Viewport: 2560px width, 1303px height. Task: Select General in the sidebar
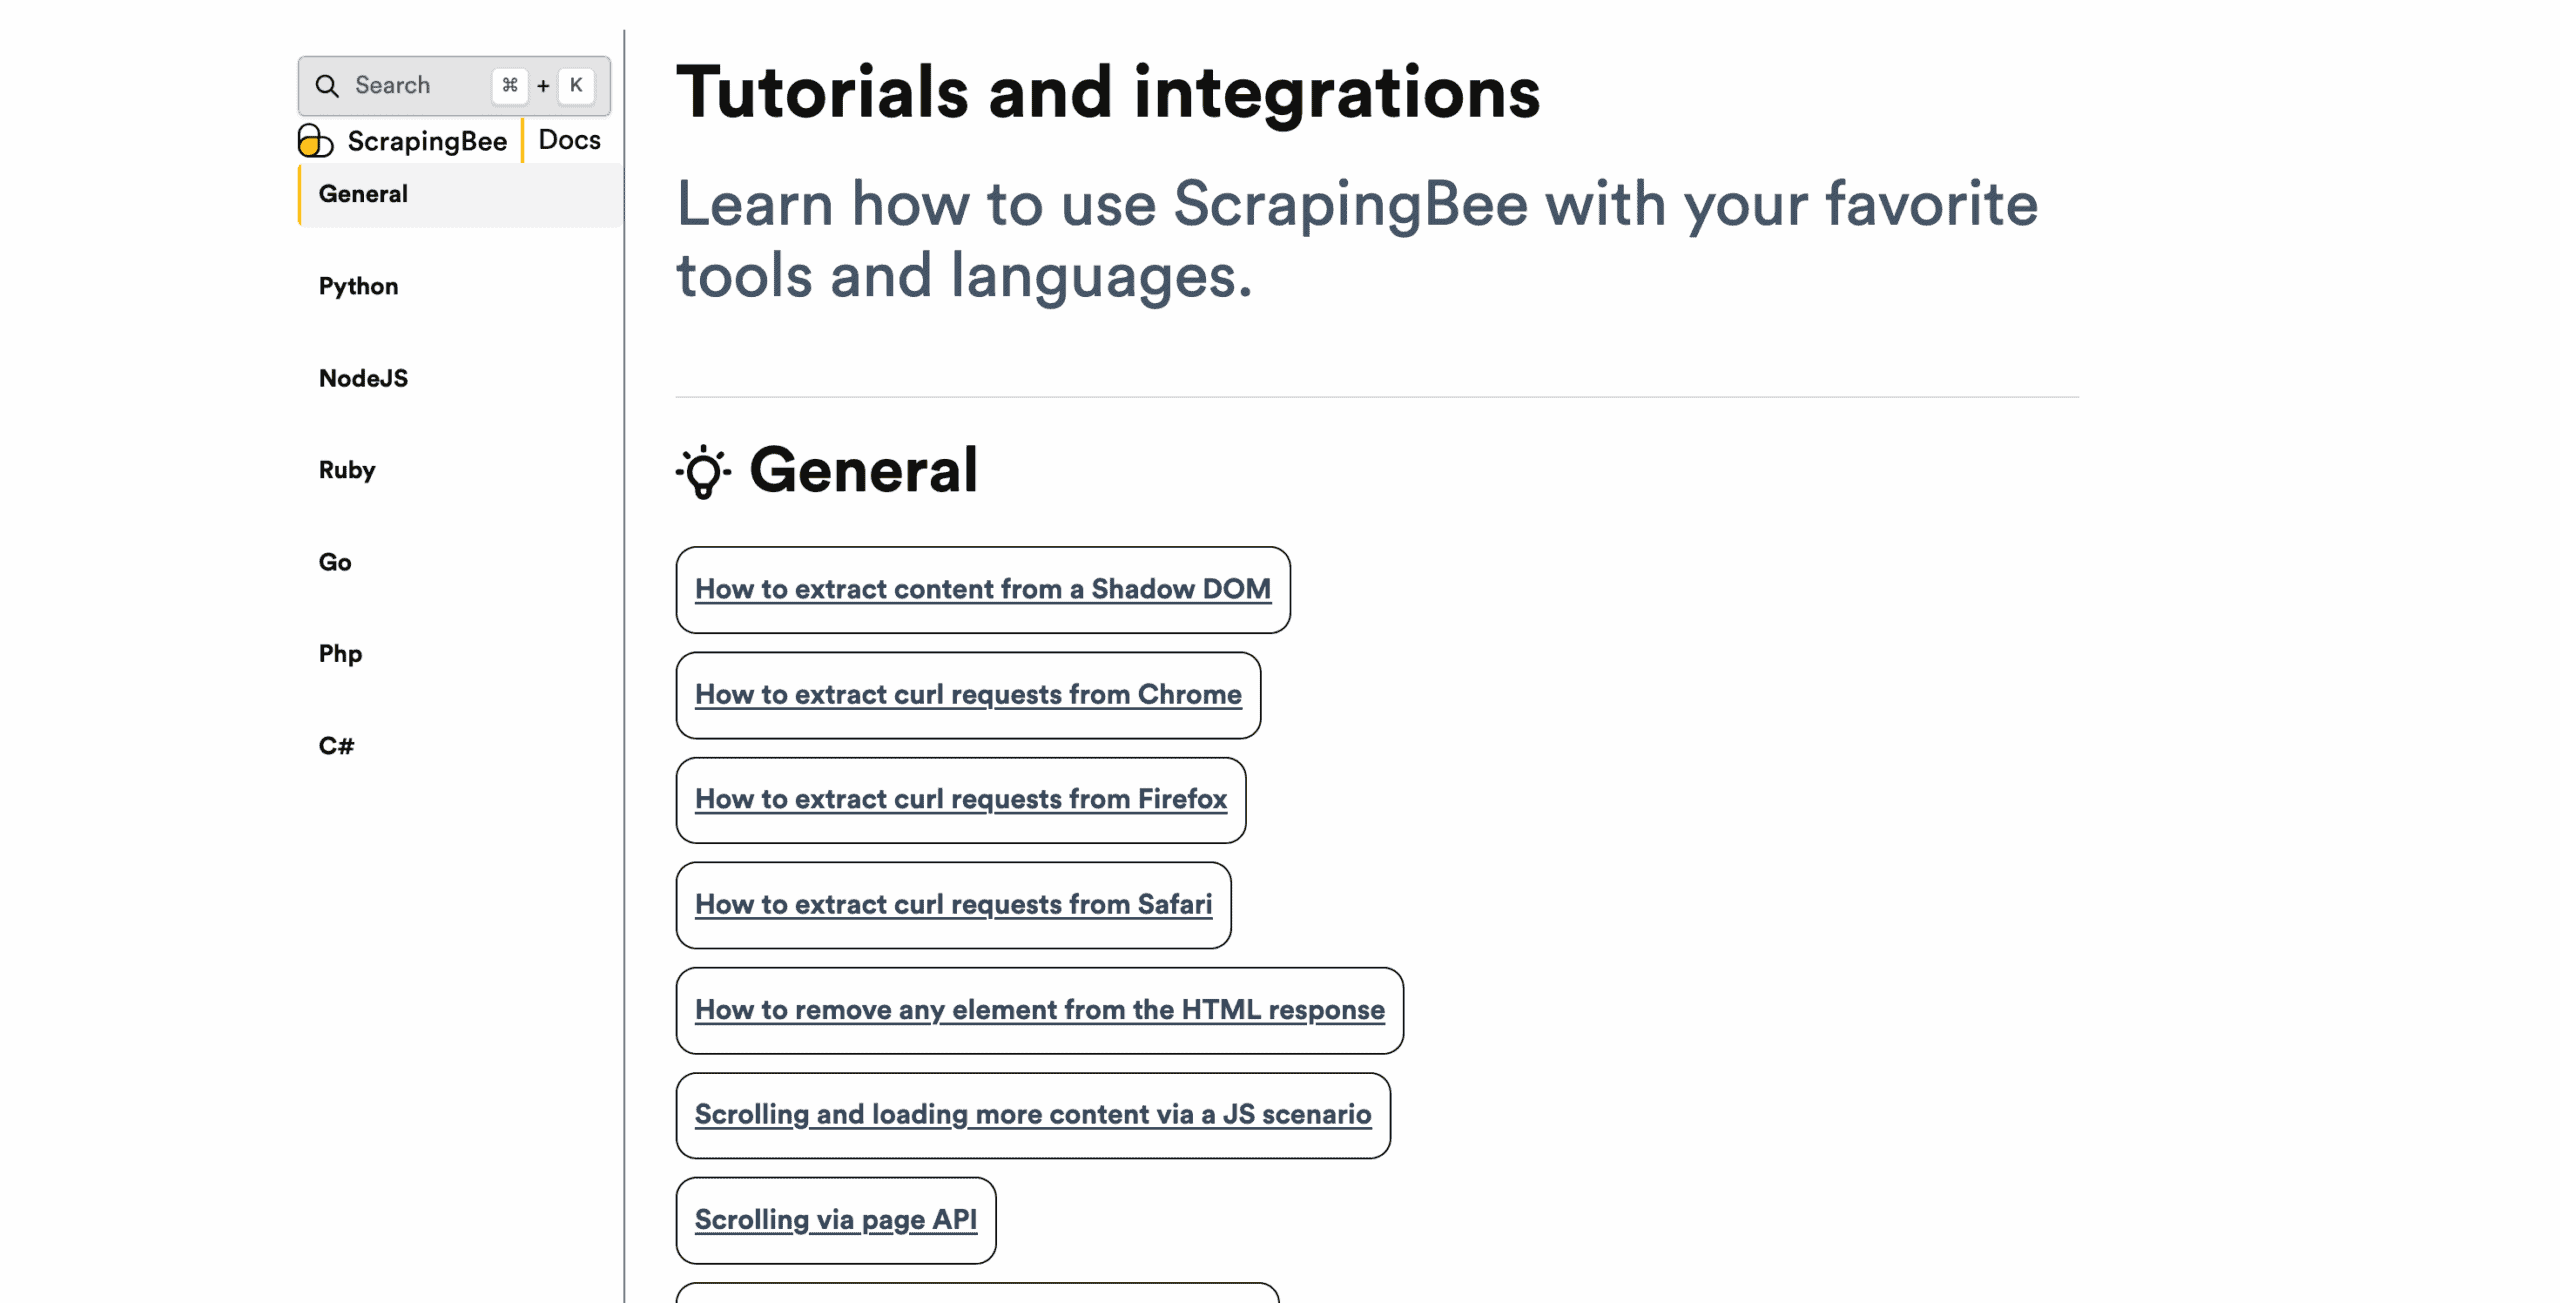[363, 194]
